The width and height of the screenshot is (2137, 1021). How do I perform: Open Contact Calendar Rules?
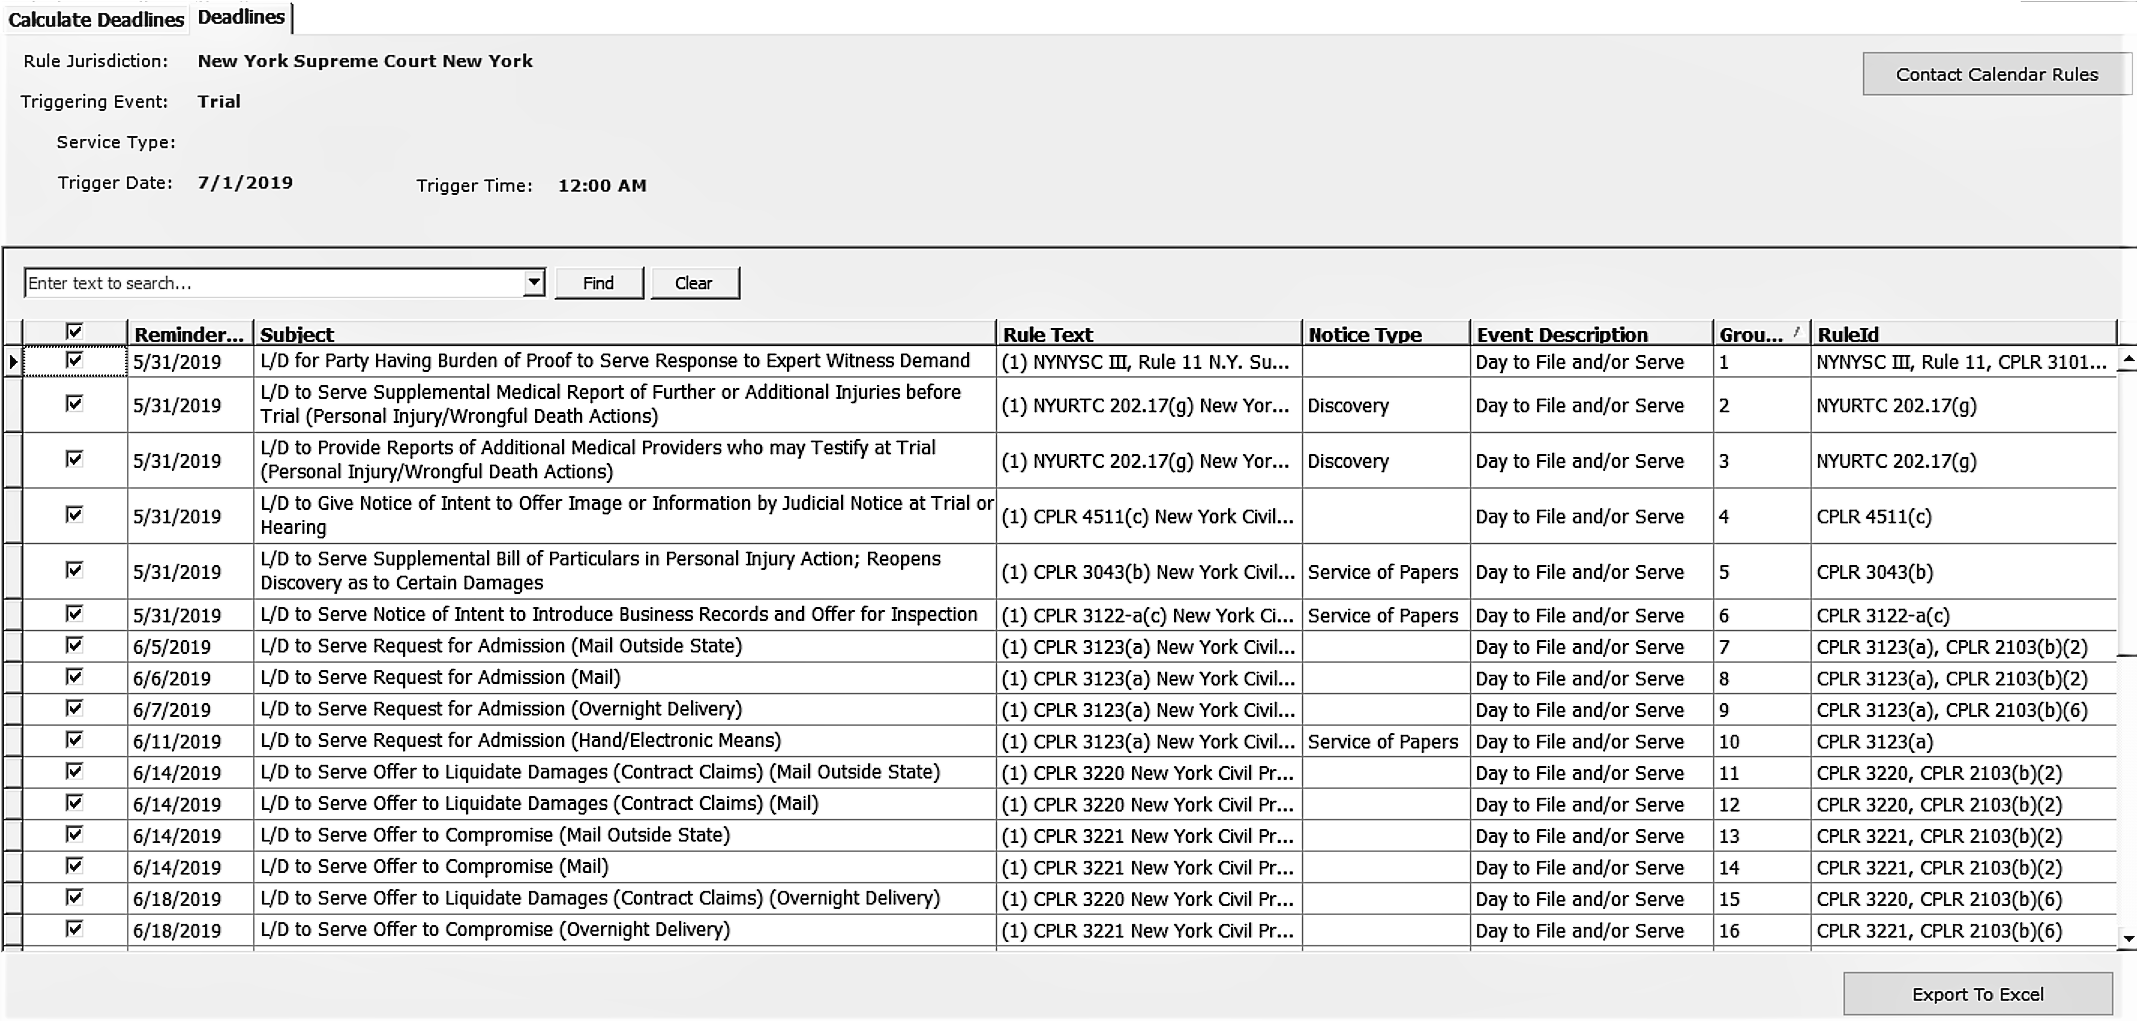pos(1996,74)
